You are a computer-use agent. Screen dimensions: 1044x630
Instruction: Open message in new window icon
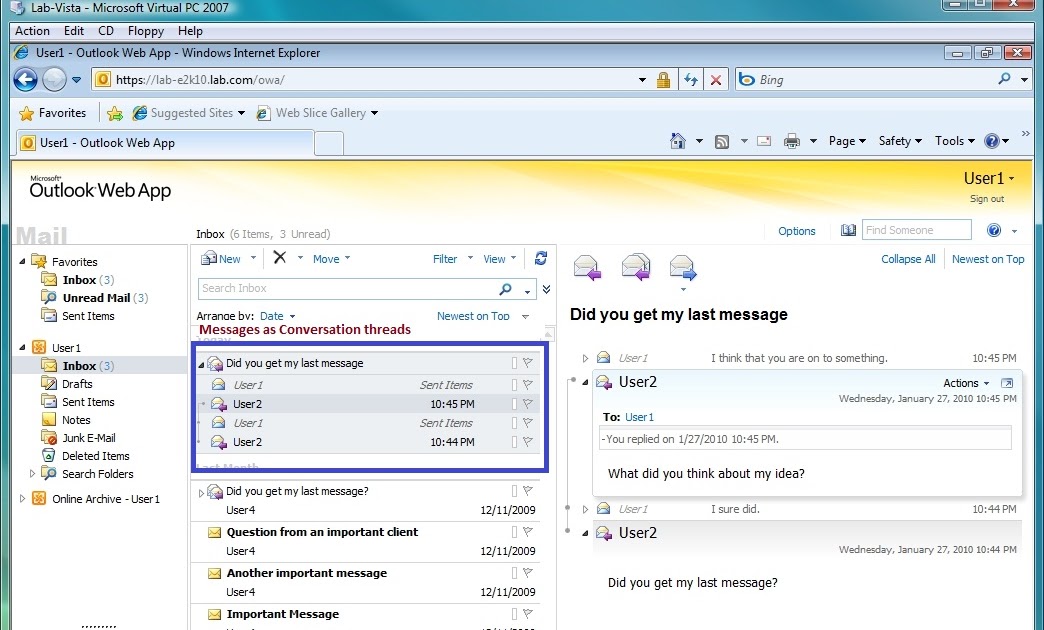click(x=1007, y=383)
